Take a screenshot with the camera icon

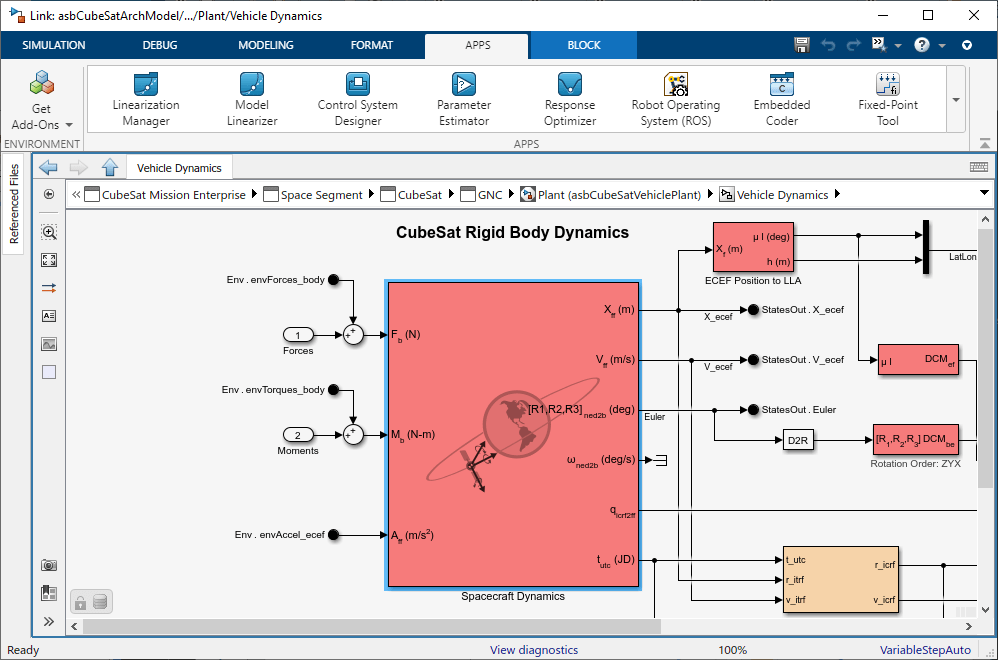[x=49, y=565]
